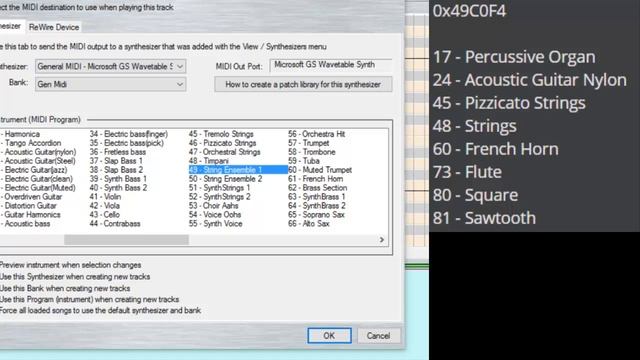Select 62 - Brass Section
The height and width of the screenshot is (360, 640).
pyautogui.click(x=318, y=188)
